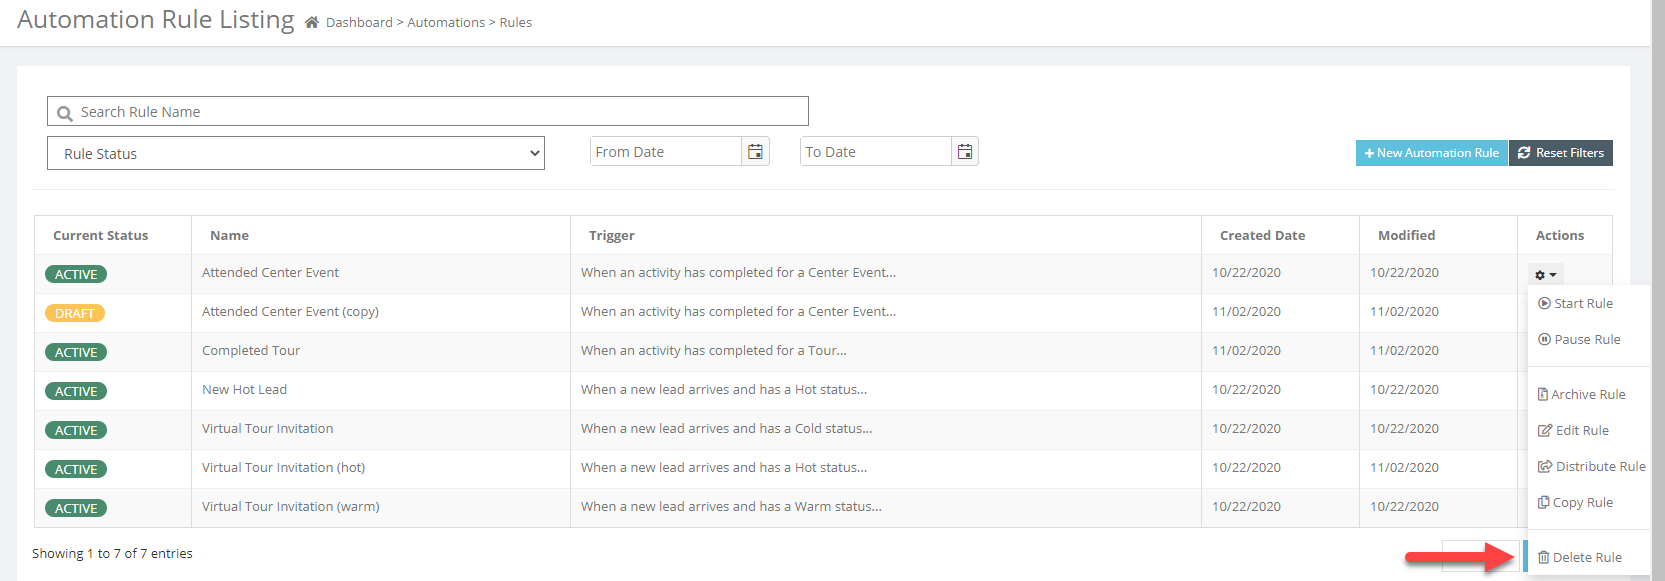Screen dimensions: 1665x581
Task: Choose Delete Rule option
Action: click(1579, 557)
